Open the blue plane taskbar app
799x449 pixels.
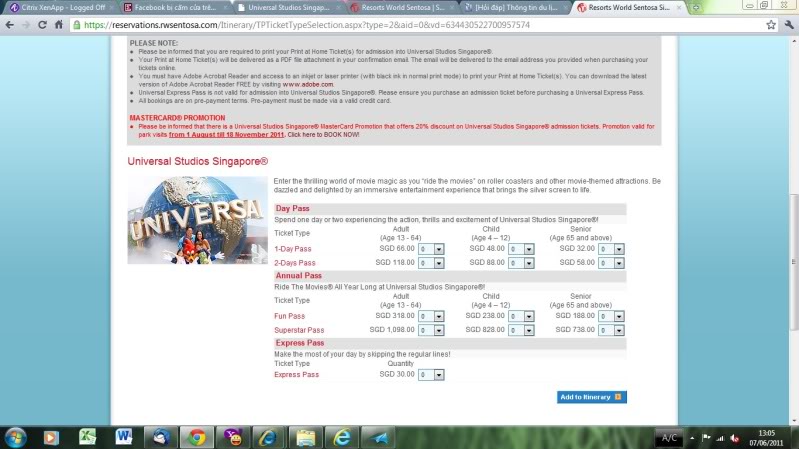pyautogui.click(x=378, y=437)
